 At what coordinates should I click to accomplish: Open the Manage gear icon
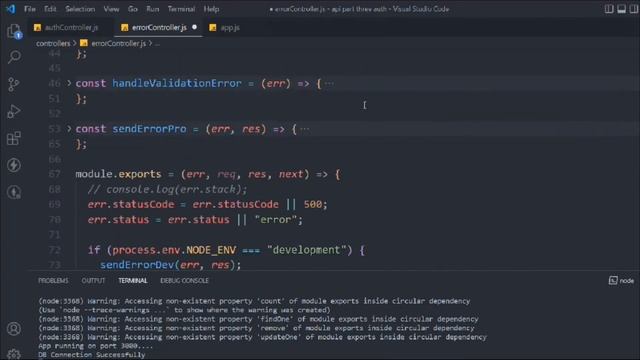point(14,354)
